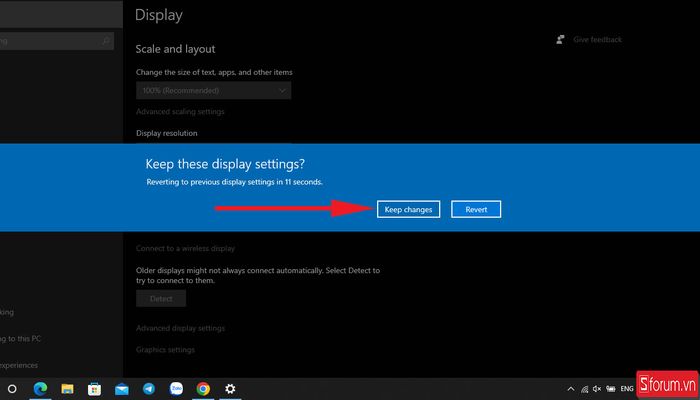Open Zalo from the taskbar
This screenshot has width=700, height=400.
click(x=176, y=388)
